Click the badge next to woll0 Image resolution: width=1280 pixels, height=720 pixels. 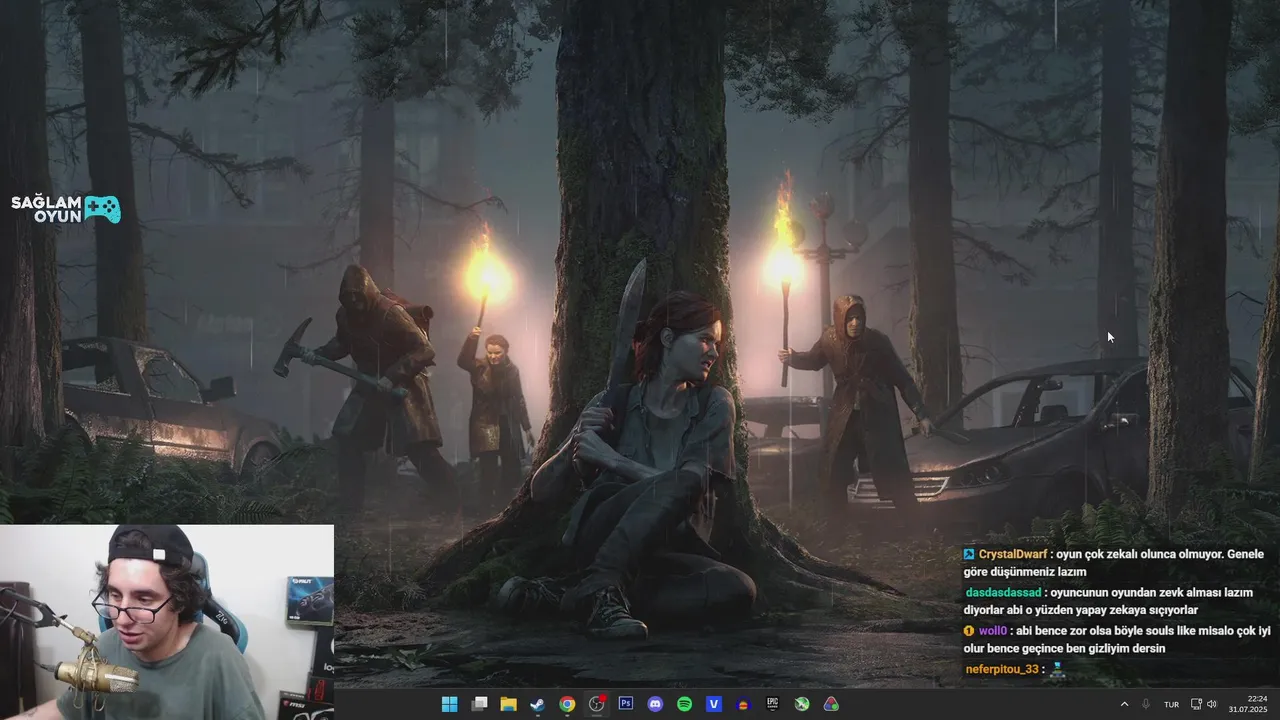pyautogui.click(x=969, y=630)
